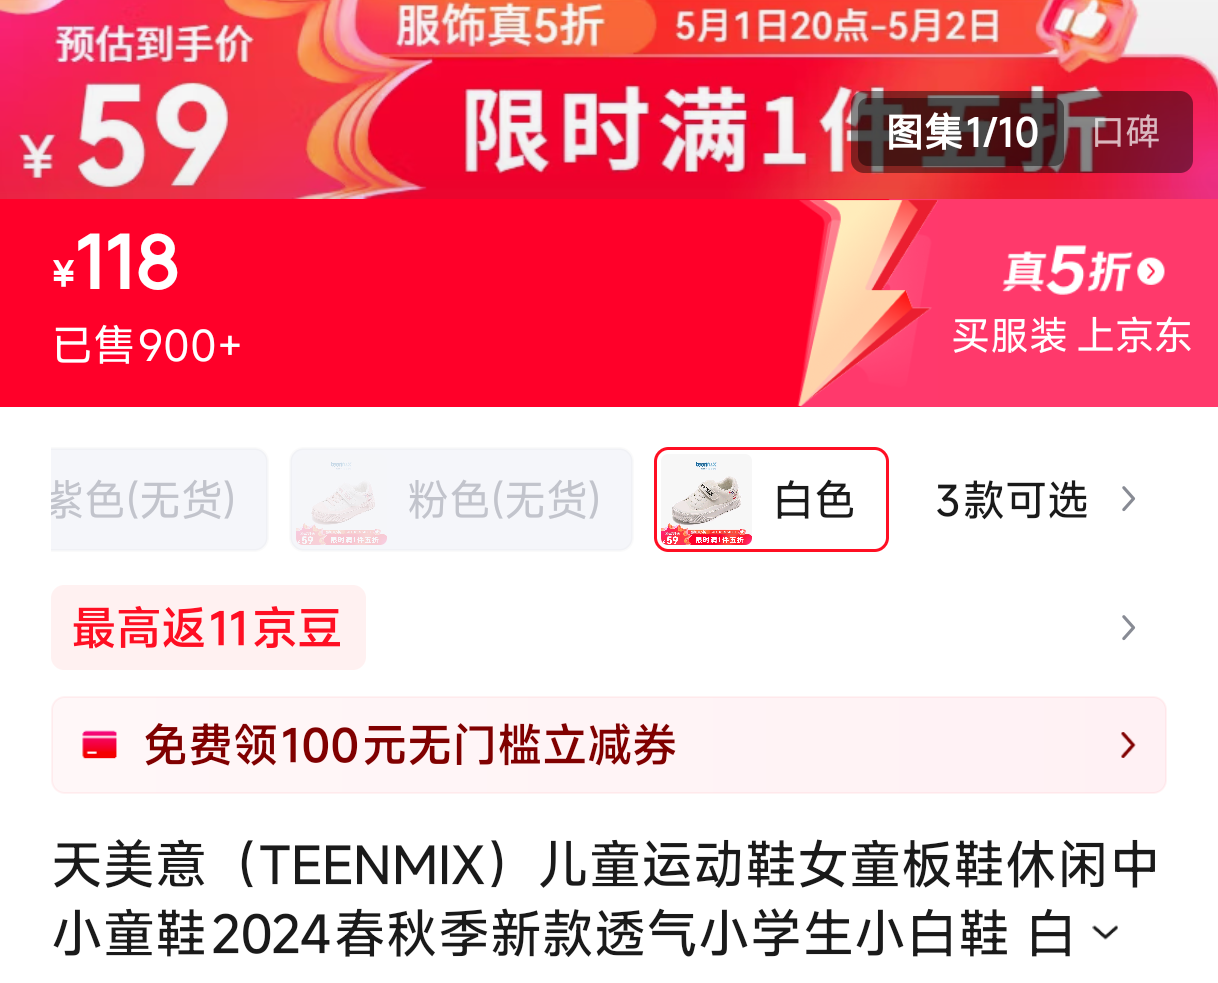The width and height of the screenshot is (1218, 983).
Task: Expand the 3款可选 chevron arrow
Action: [1129, 499]
